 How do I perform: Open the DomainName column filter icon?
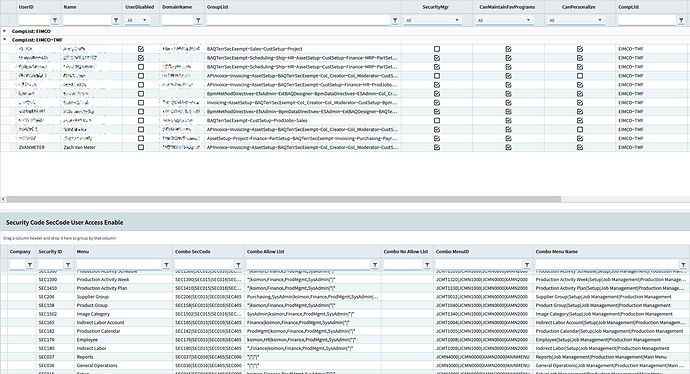pos(198,20)
